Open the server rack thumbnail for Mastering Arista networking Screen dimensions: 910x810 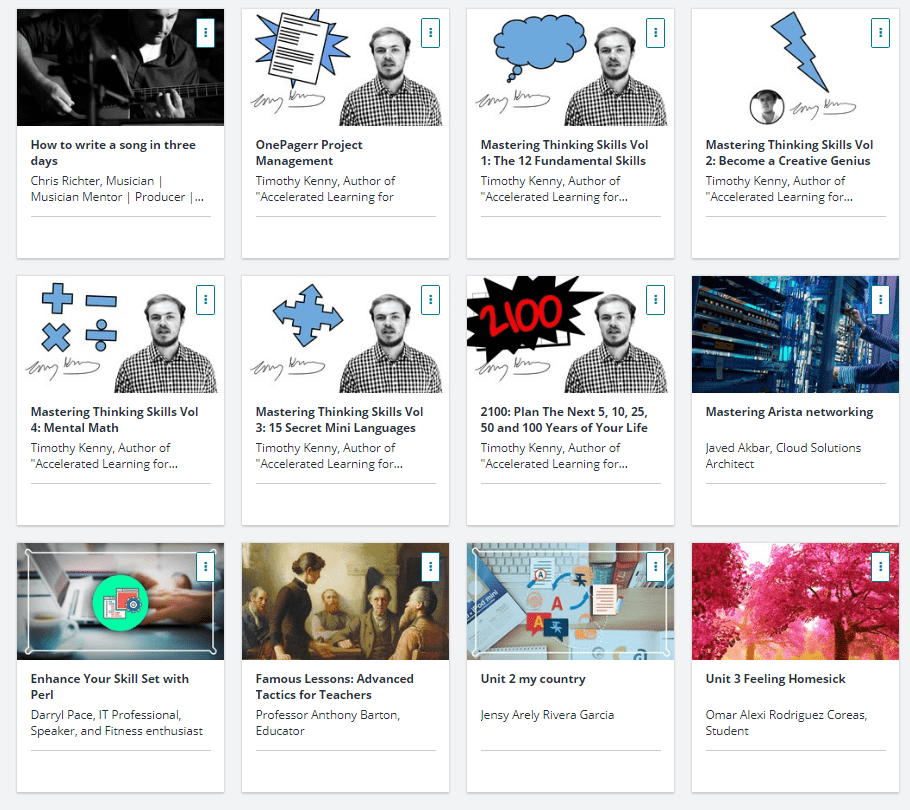[795, 335]
